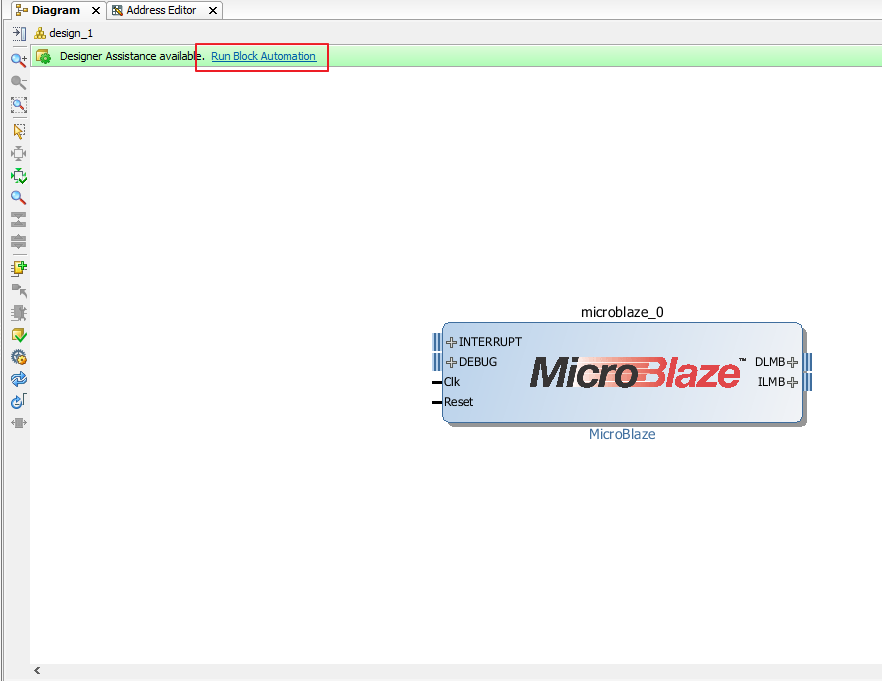Click the grayed Zoom Out magnifier icon

pyautogui.click(x=19, y=82)
